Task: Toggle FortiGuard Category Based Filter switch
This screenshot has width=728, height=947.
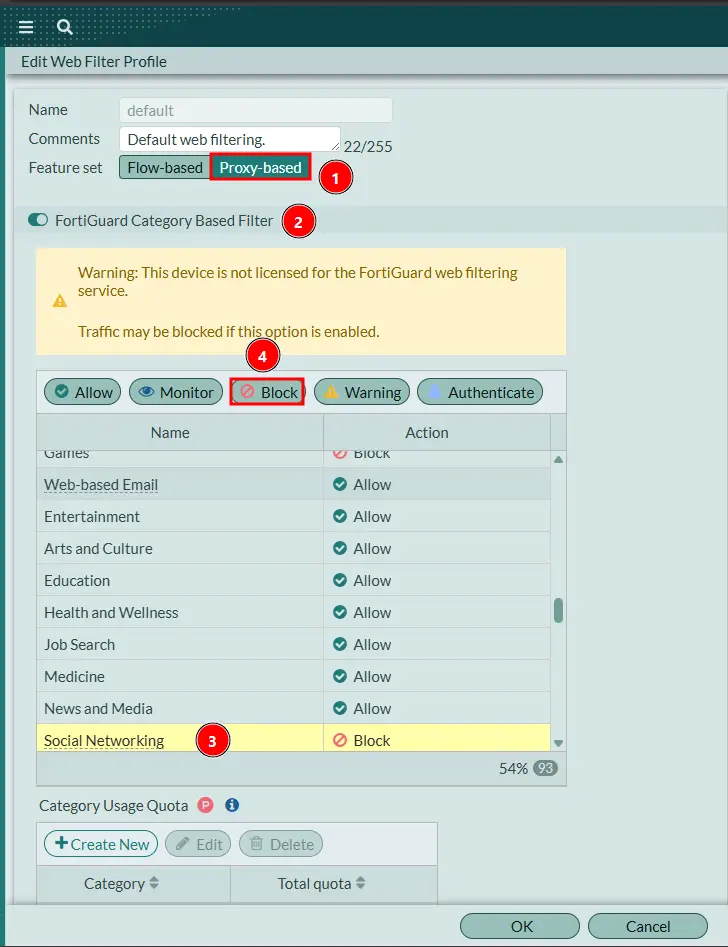Action: 38,220
